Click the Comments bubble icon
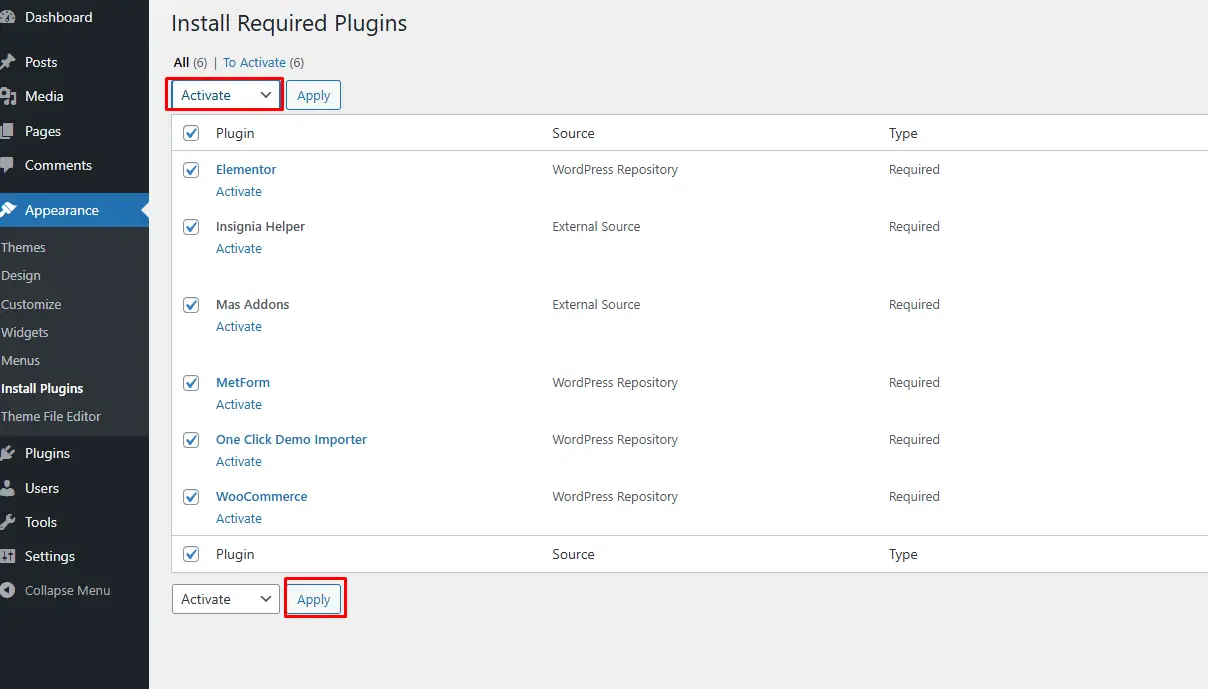This screenshot has height=689, width=1208. [x=7, y=165]
